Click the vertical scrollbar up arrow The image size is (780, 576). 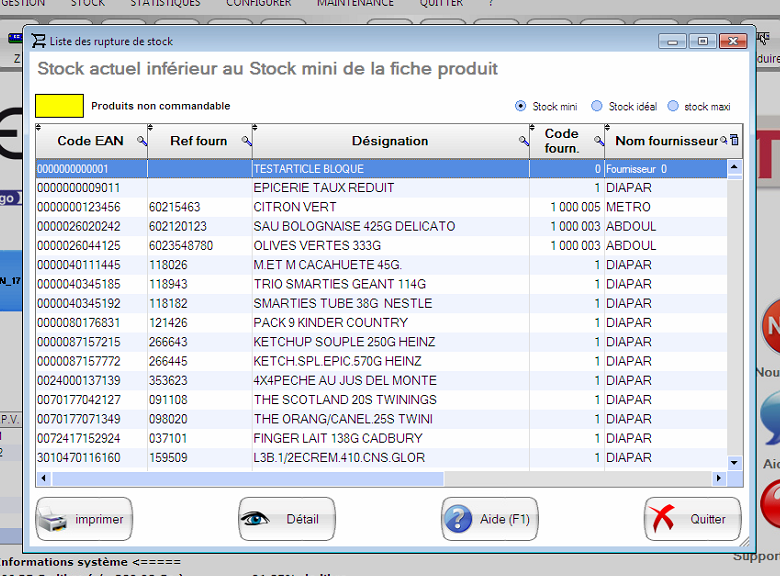[x=735, y=167]
